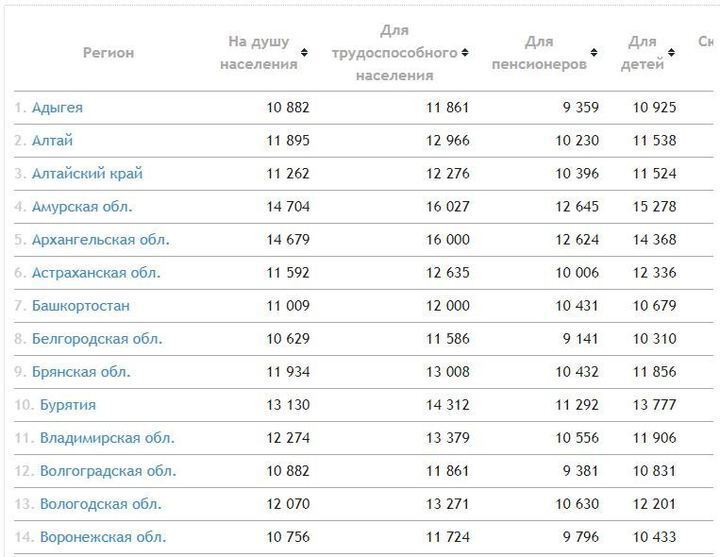
Task: Click the Белгородская обл. link
Action: coord(97,338)
